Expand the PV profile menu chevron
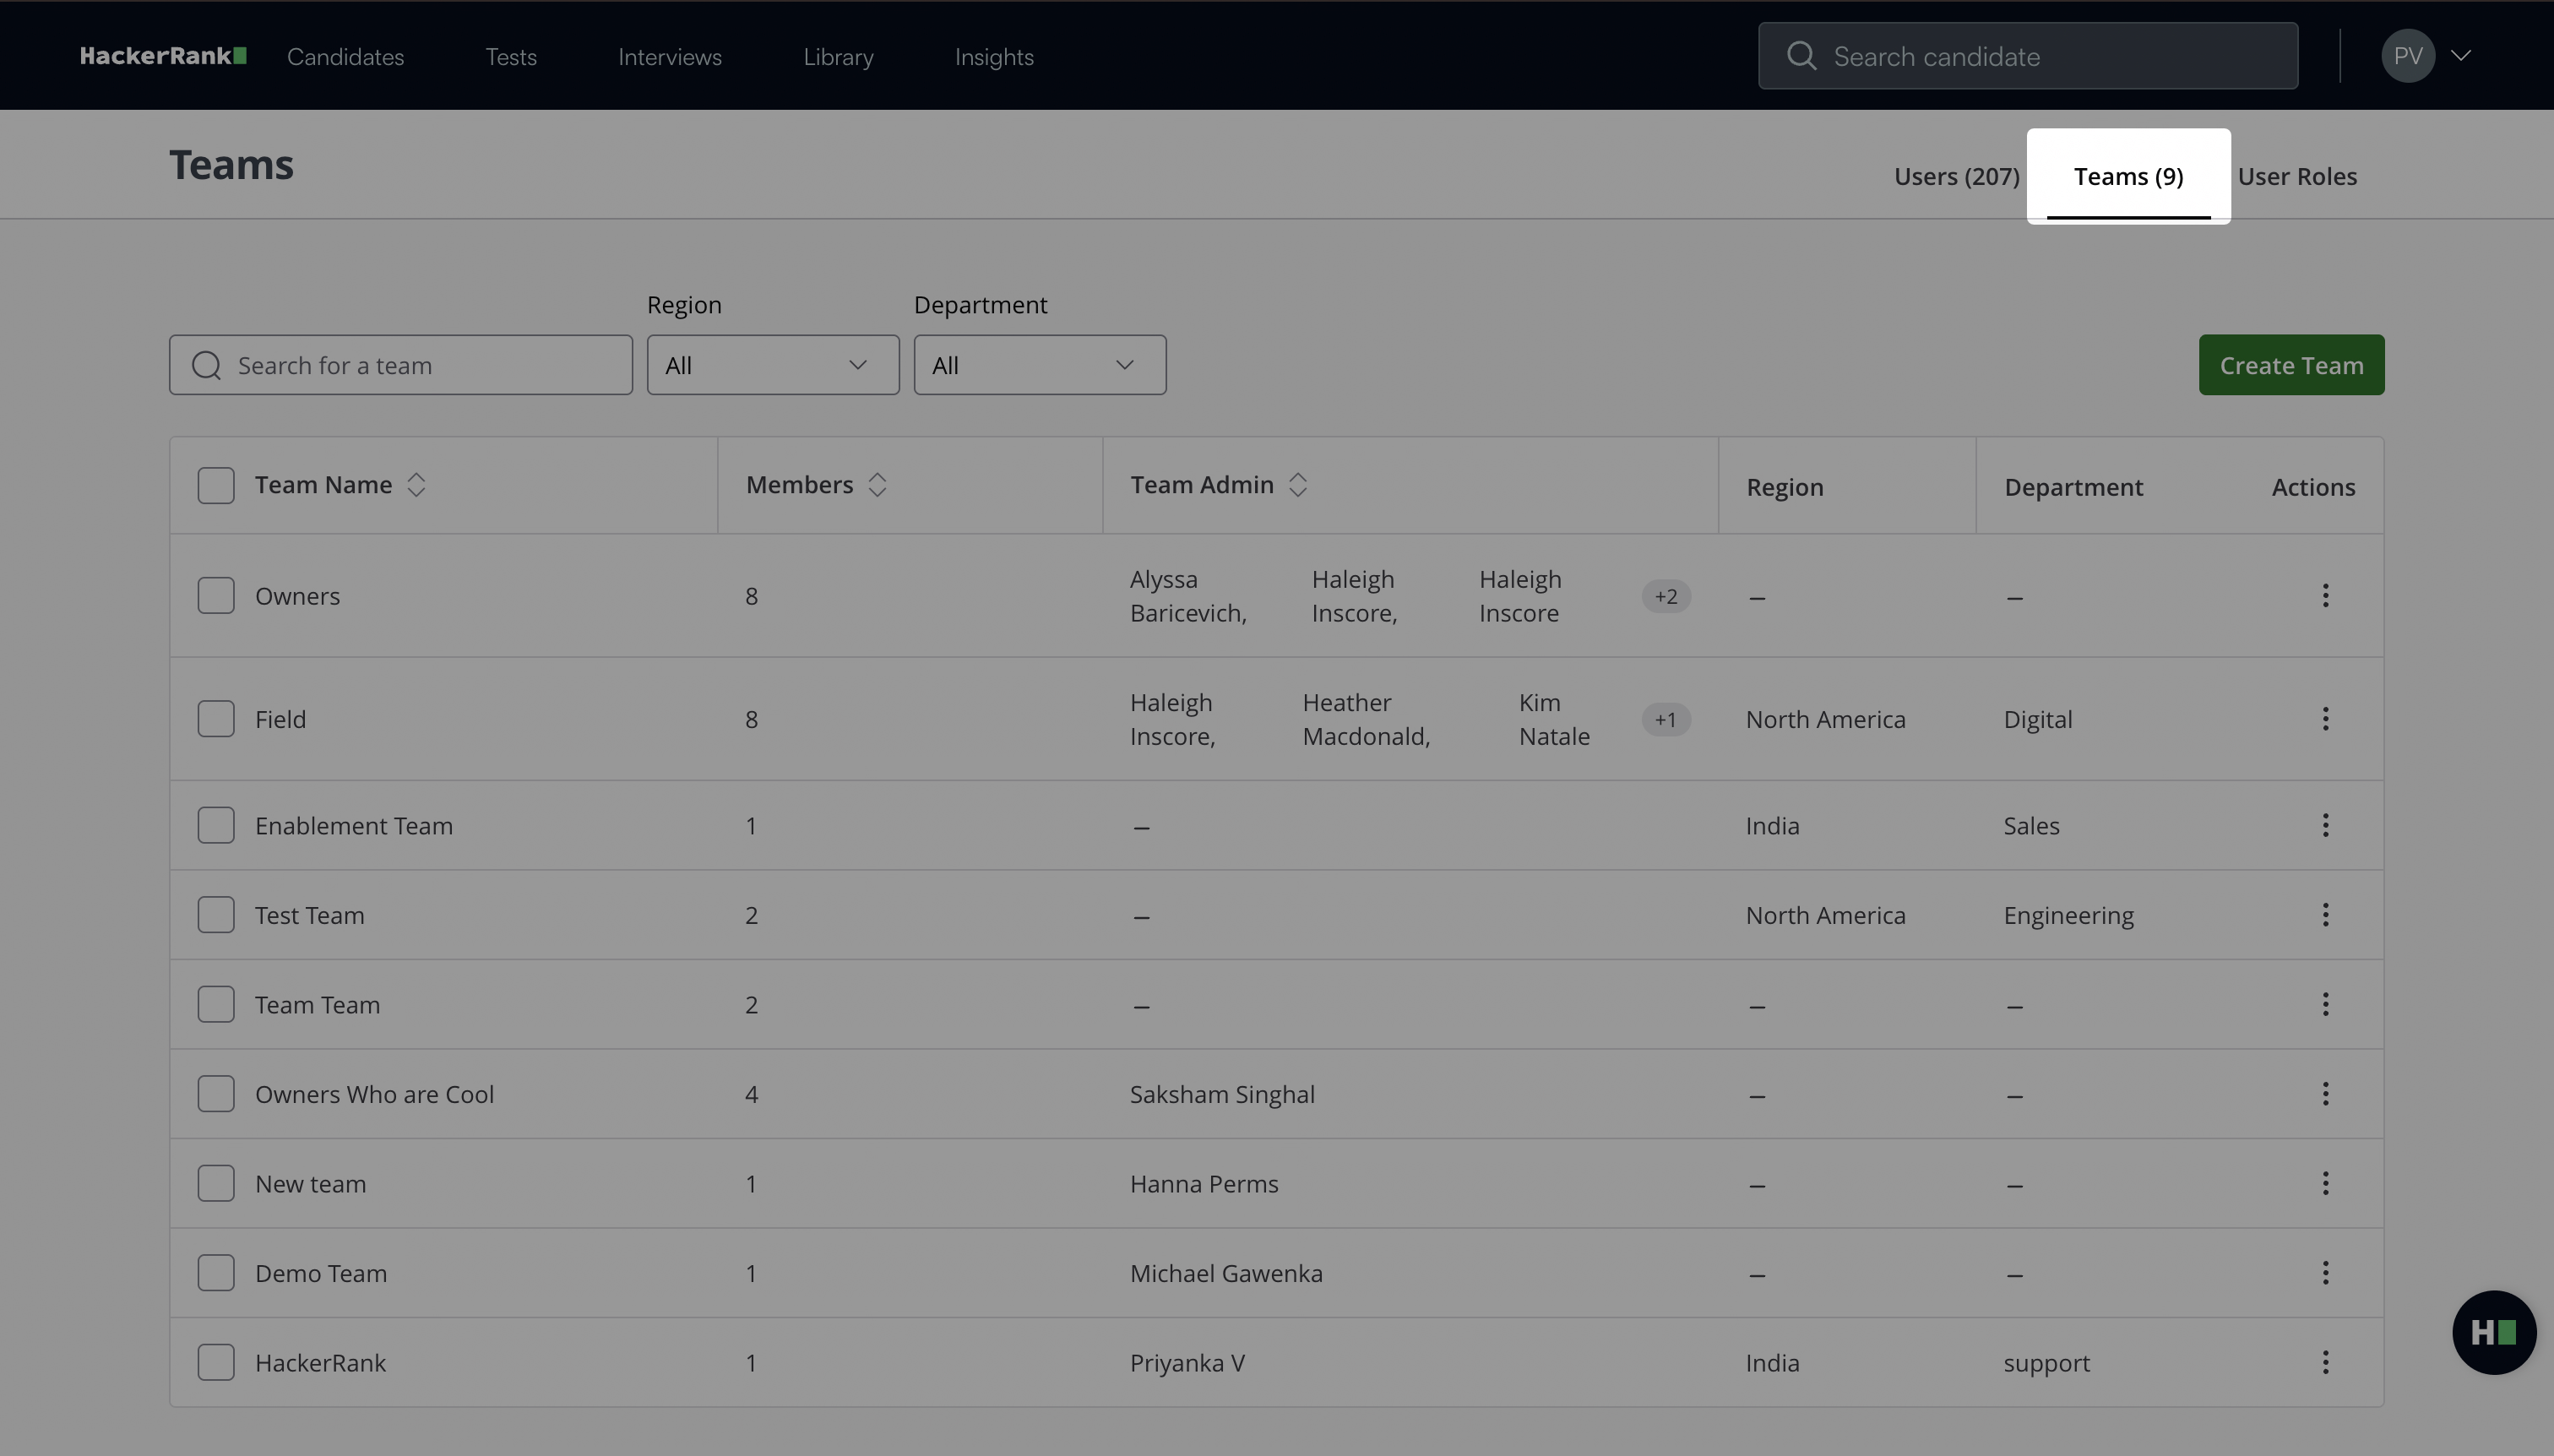This screenshot has width=2554, height=1456. pyautogui.click(x=2461, y=56)
